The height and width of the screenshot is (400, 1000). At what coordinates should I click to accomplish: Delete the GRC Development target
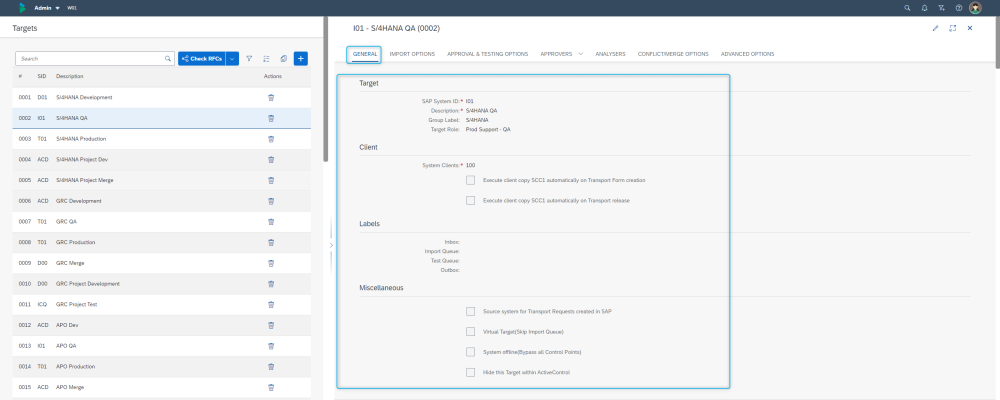tap(271, 201)
